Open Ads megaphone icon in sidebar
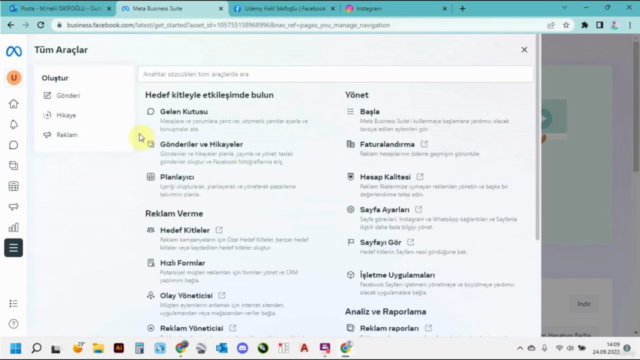The width and height of the screenshot is (640, 360). click(13, 207)
